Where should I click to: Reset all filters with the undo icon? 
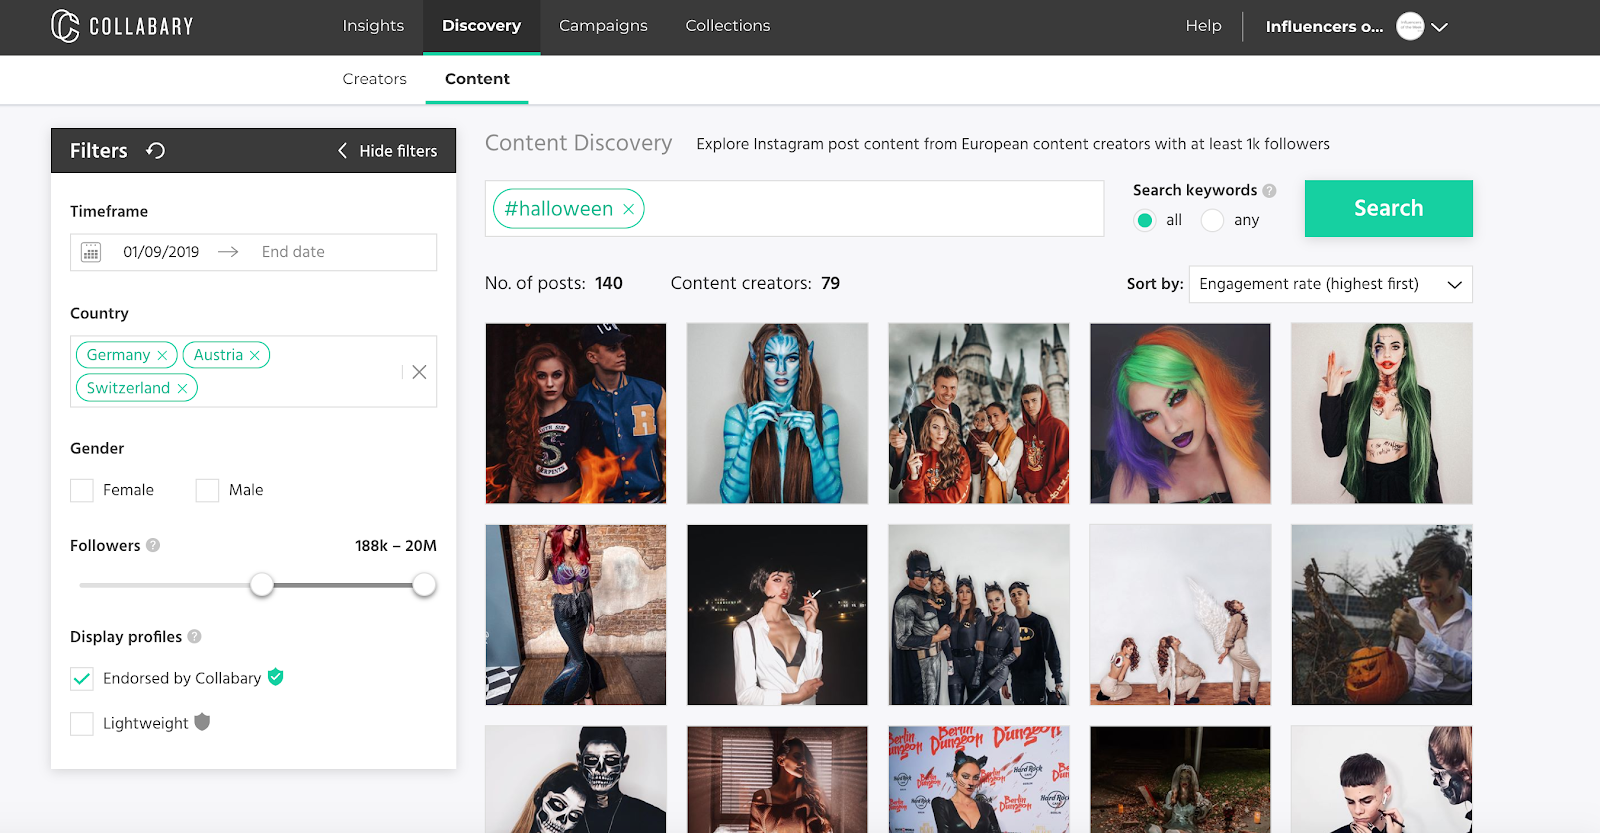[155, 151]
